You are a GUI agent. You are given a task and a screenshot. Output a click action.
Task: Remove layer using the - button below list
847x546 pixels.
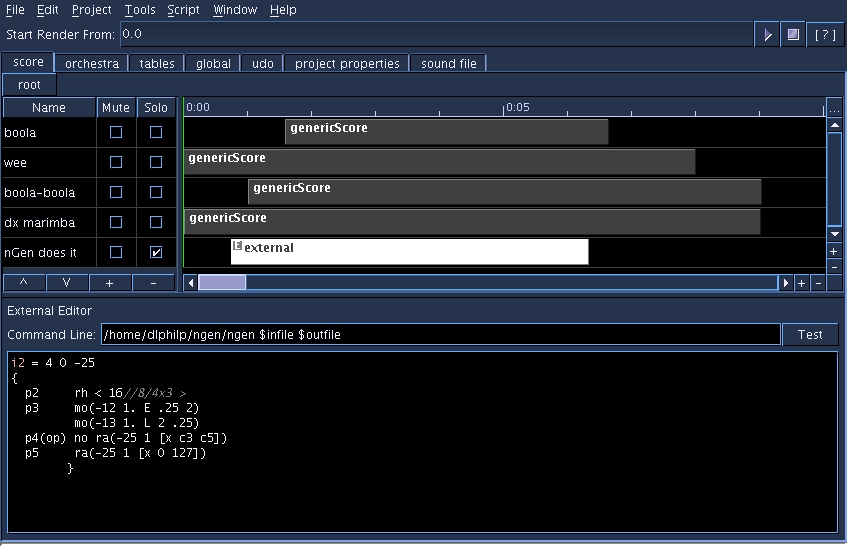[x=153, y=283]
